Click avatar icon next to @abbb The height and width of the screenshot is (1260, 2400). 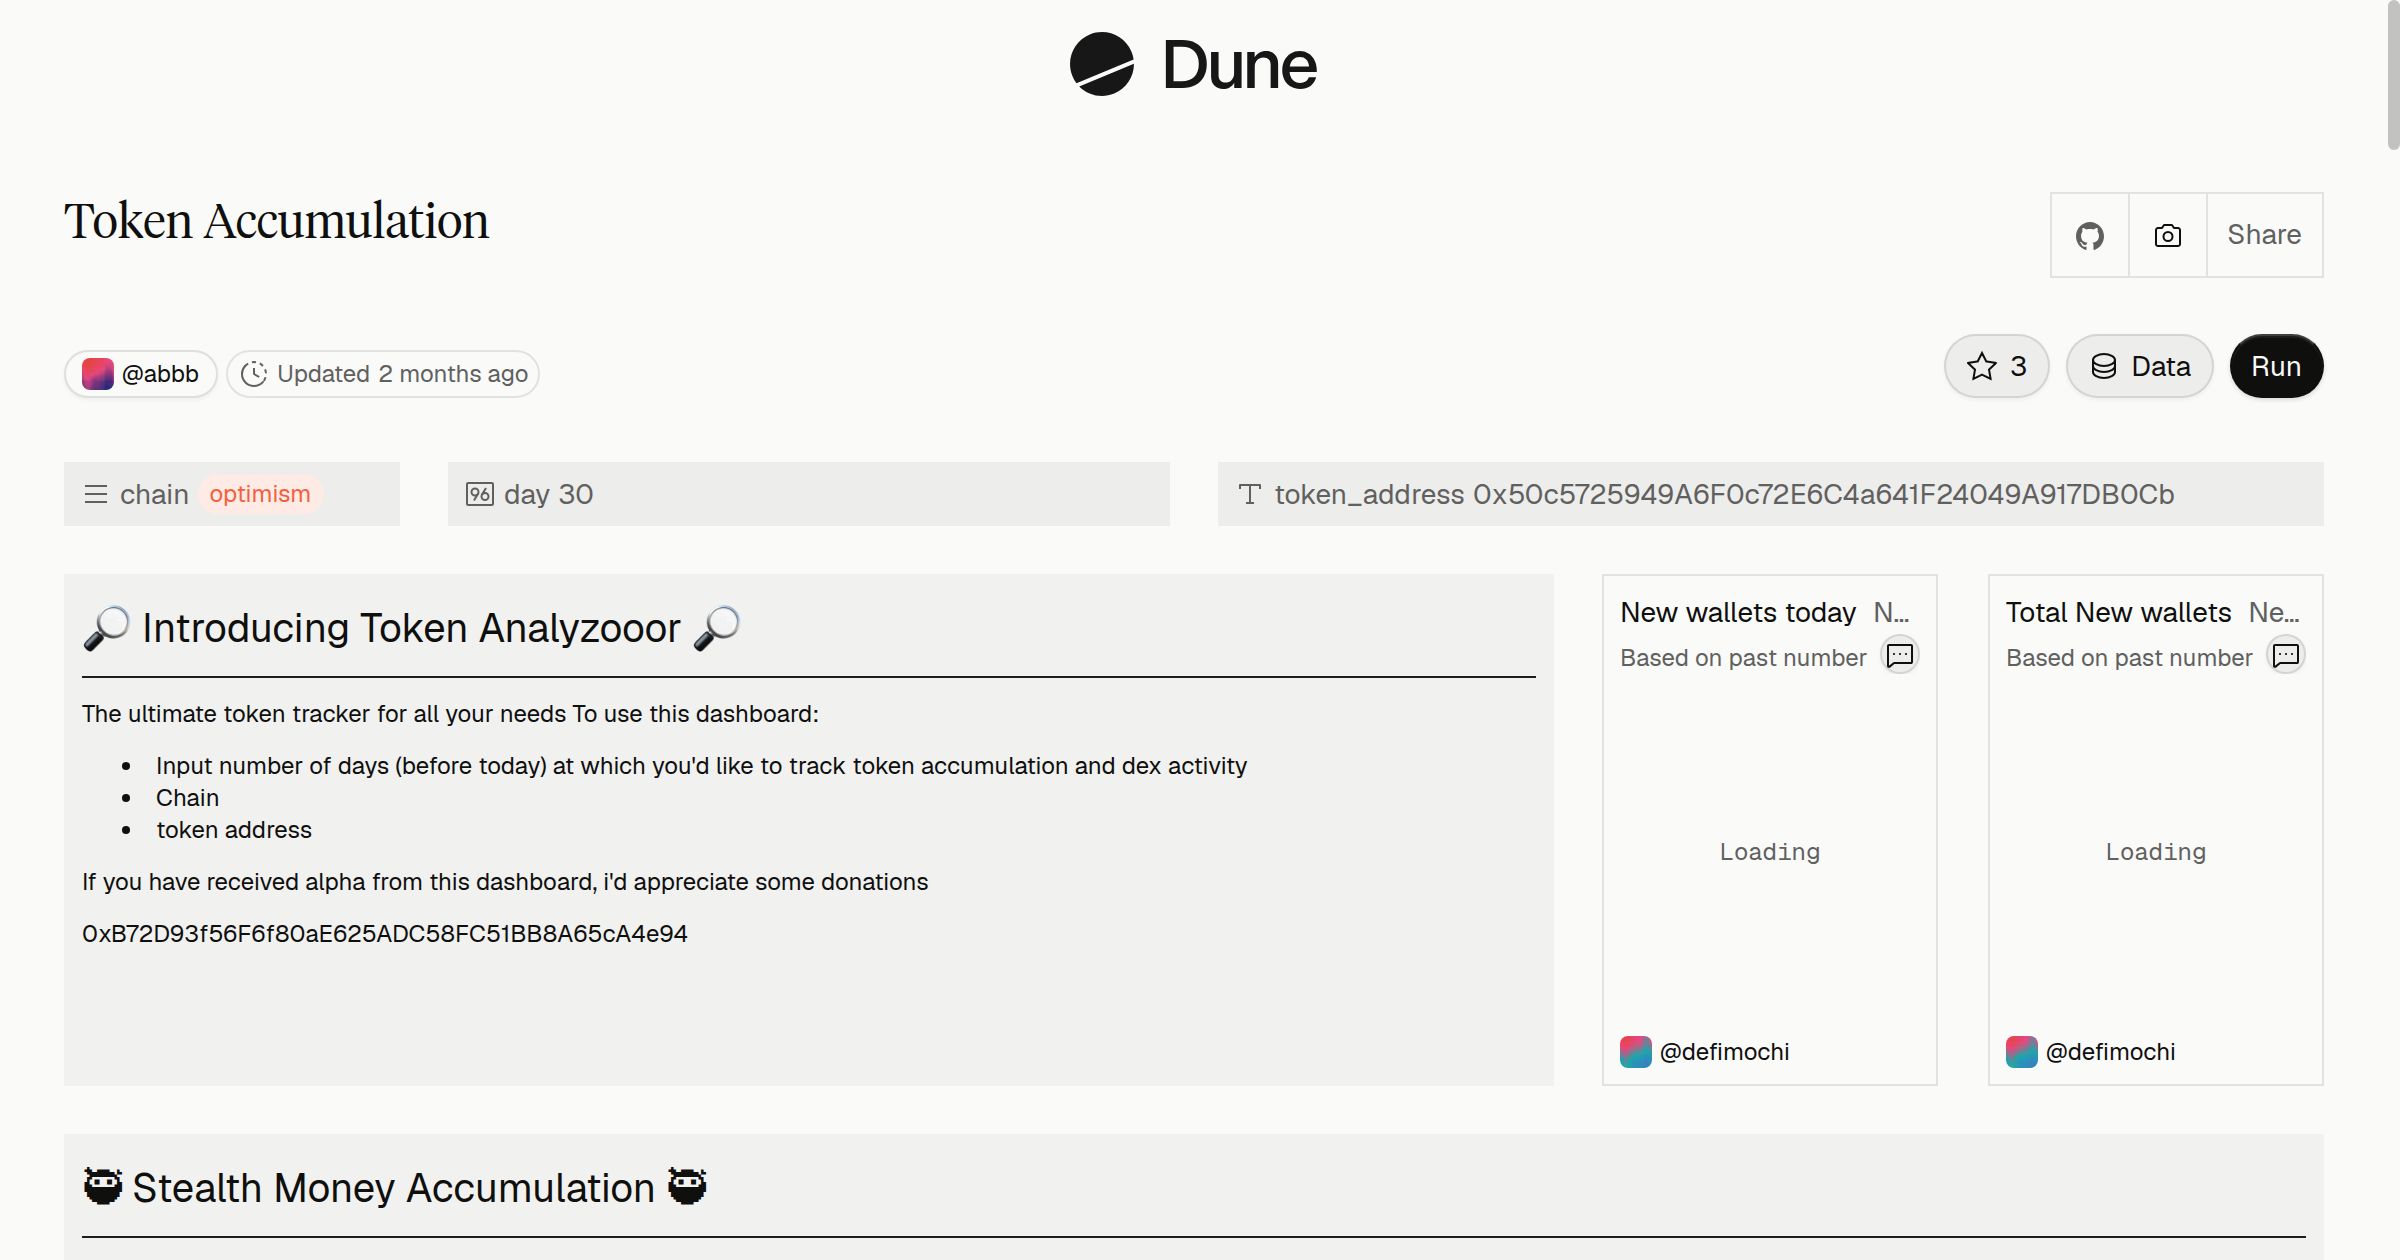coord(97,374)
